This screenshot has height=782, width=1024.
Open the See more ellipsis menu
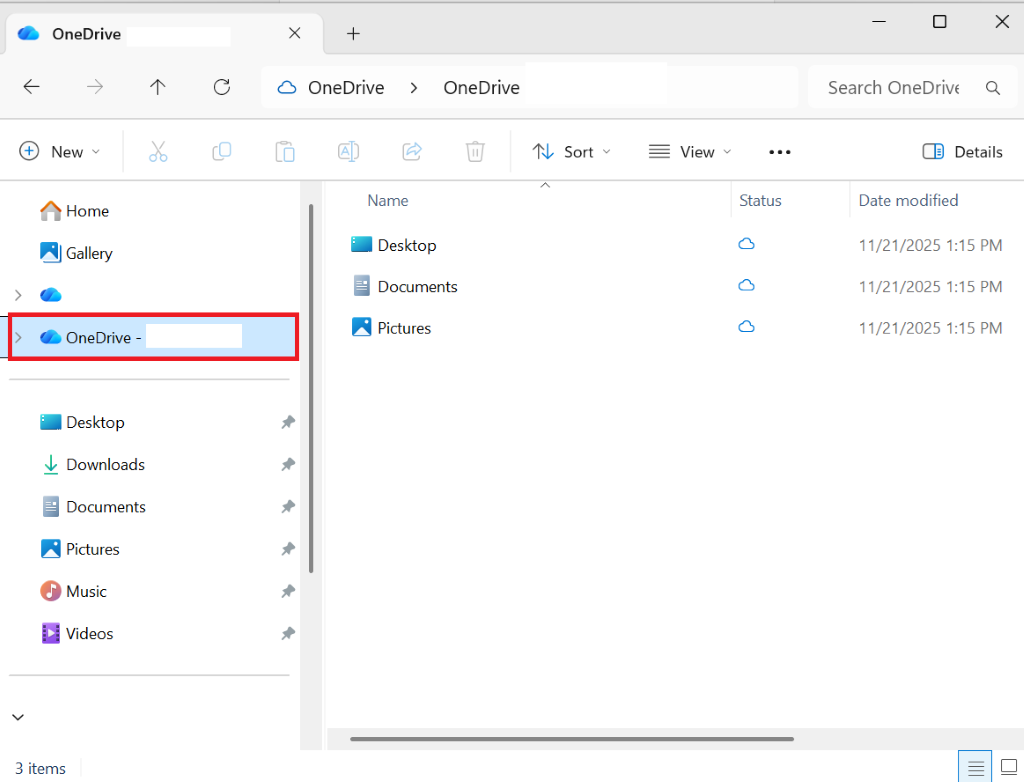780,151
